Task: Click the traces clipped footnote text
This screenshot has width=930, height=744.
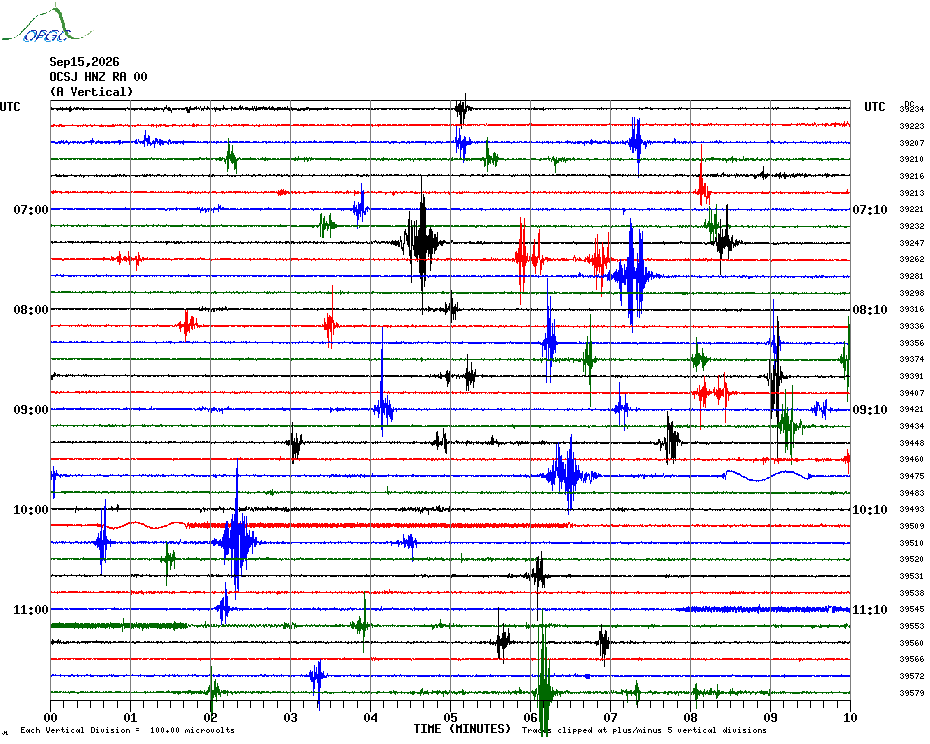Action: tap(644, 730)
